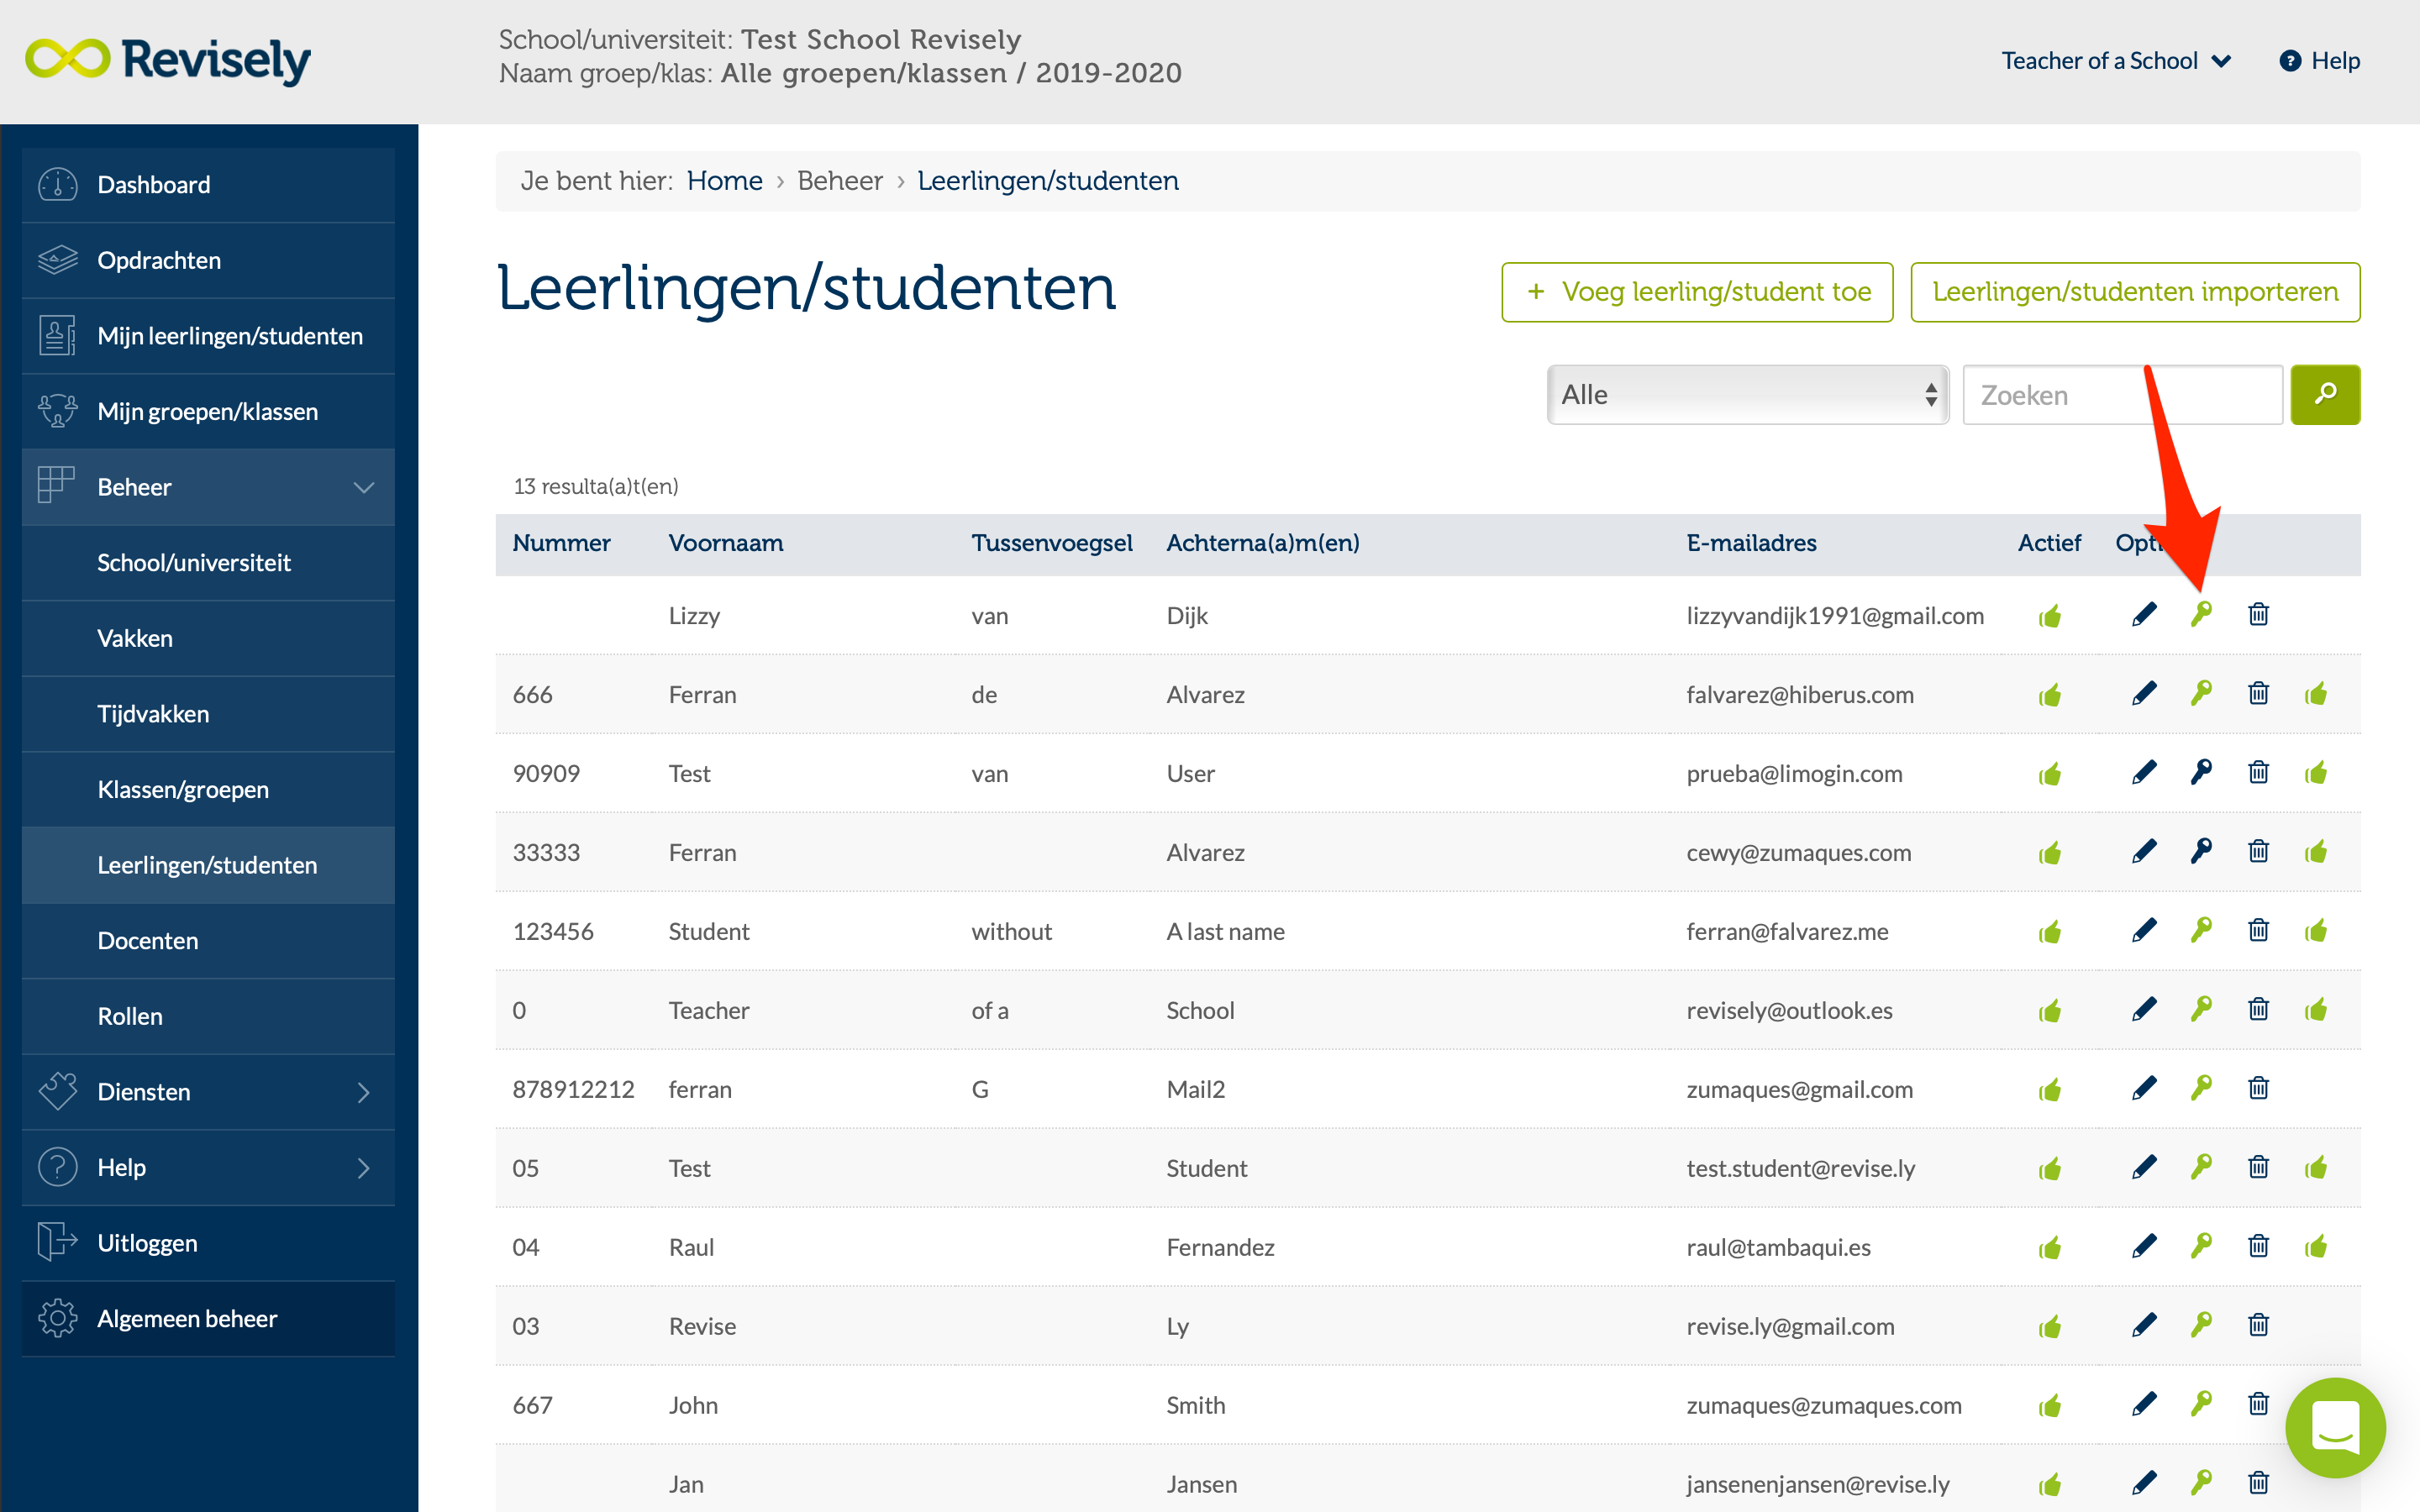Click the Opdrachten stack icon in sidebar
The height and width of the screenshot is (1512, 2420).
click(57, 259)
